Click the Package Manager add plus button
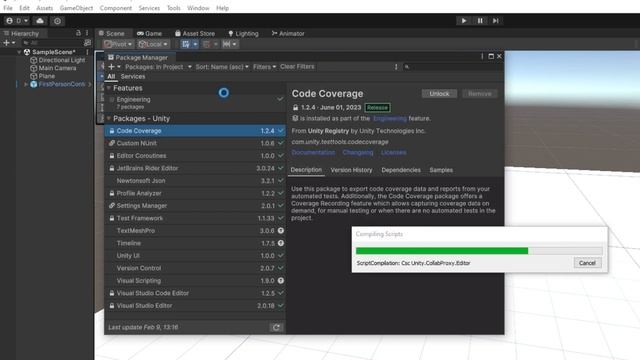Image resolution: width=640 pixels, height=360 pixels. pyautogui.click(x=114, y=67)
